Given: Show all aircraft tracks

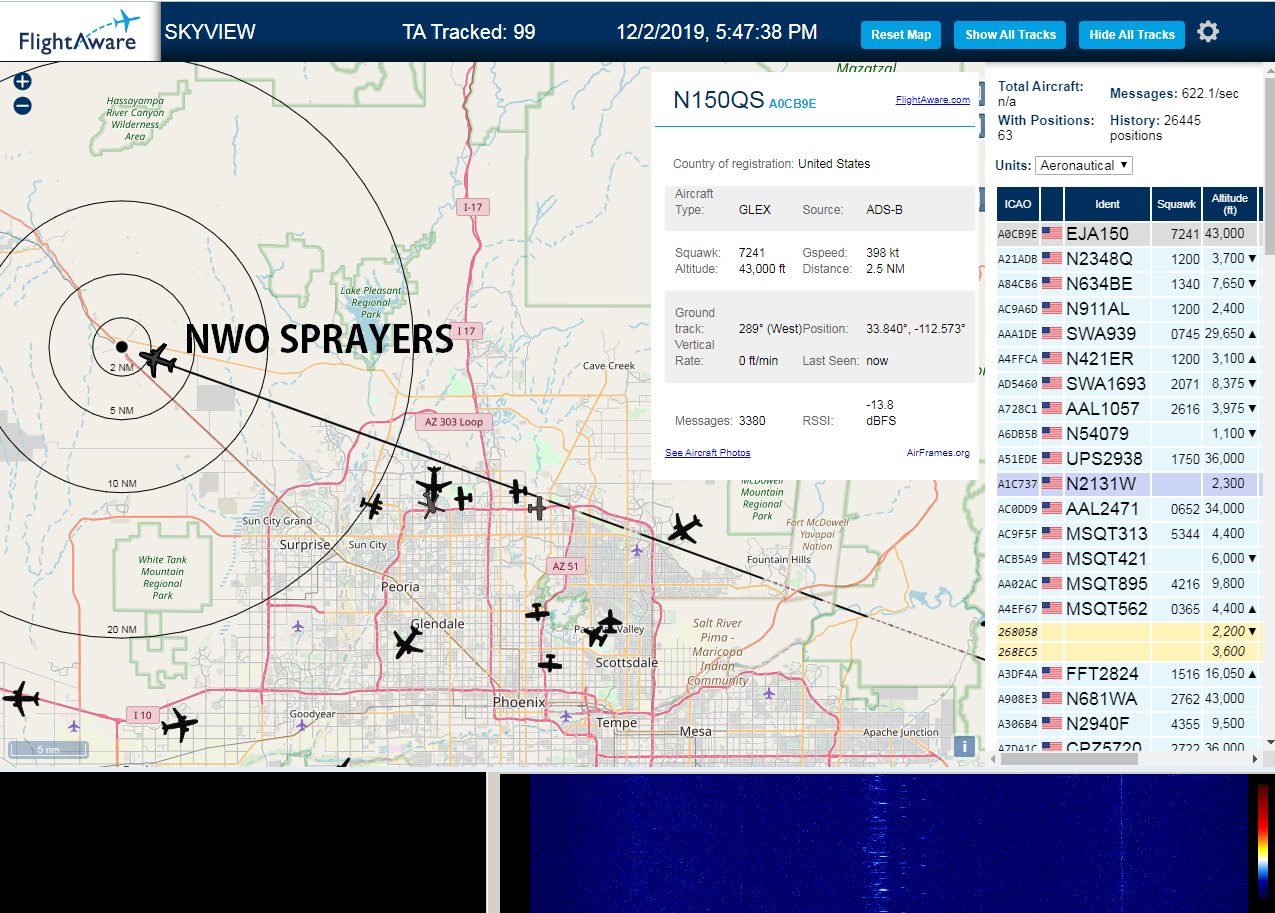Looking at the screenshot, I should pyautogui.click(x=1010, y=35).
